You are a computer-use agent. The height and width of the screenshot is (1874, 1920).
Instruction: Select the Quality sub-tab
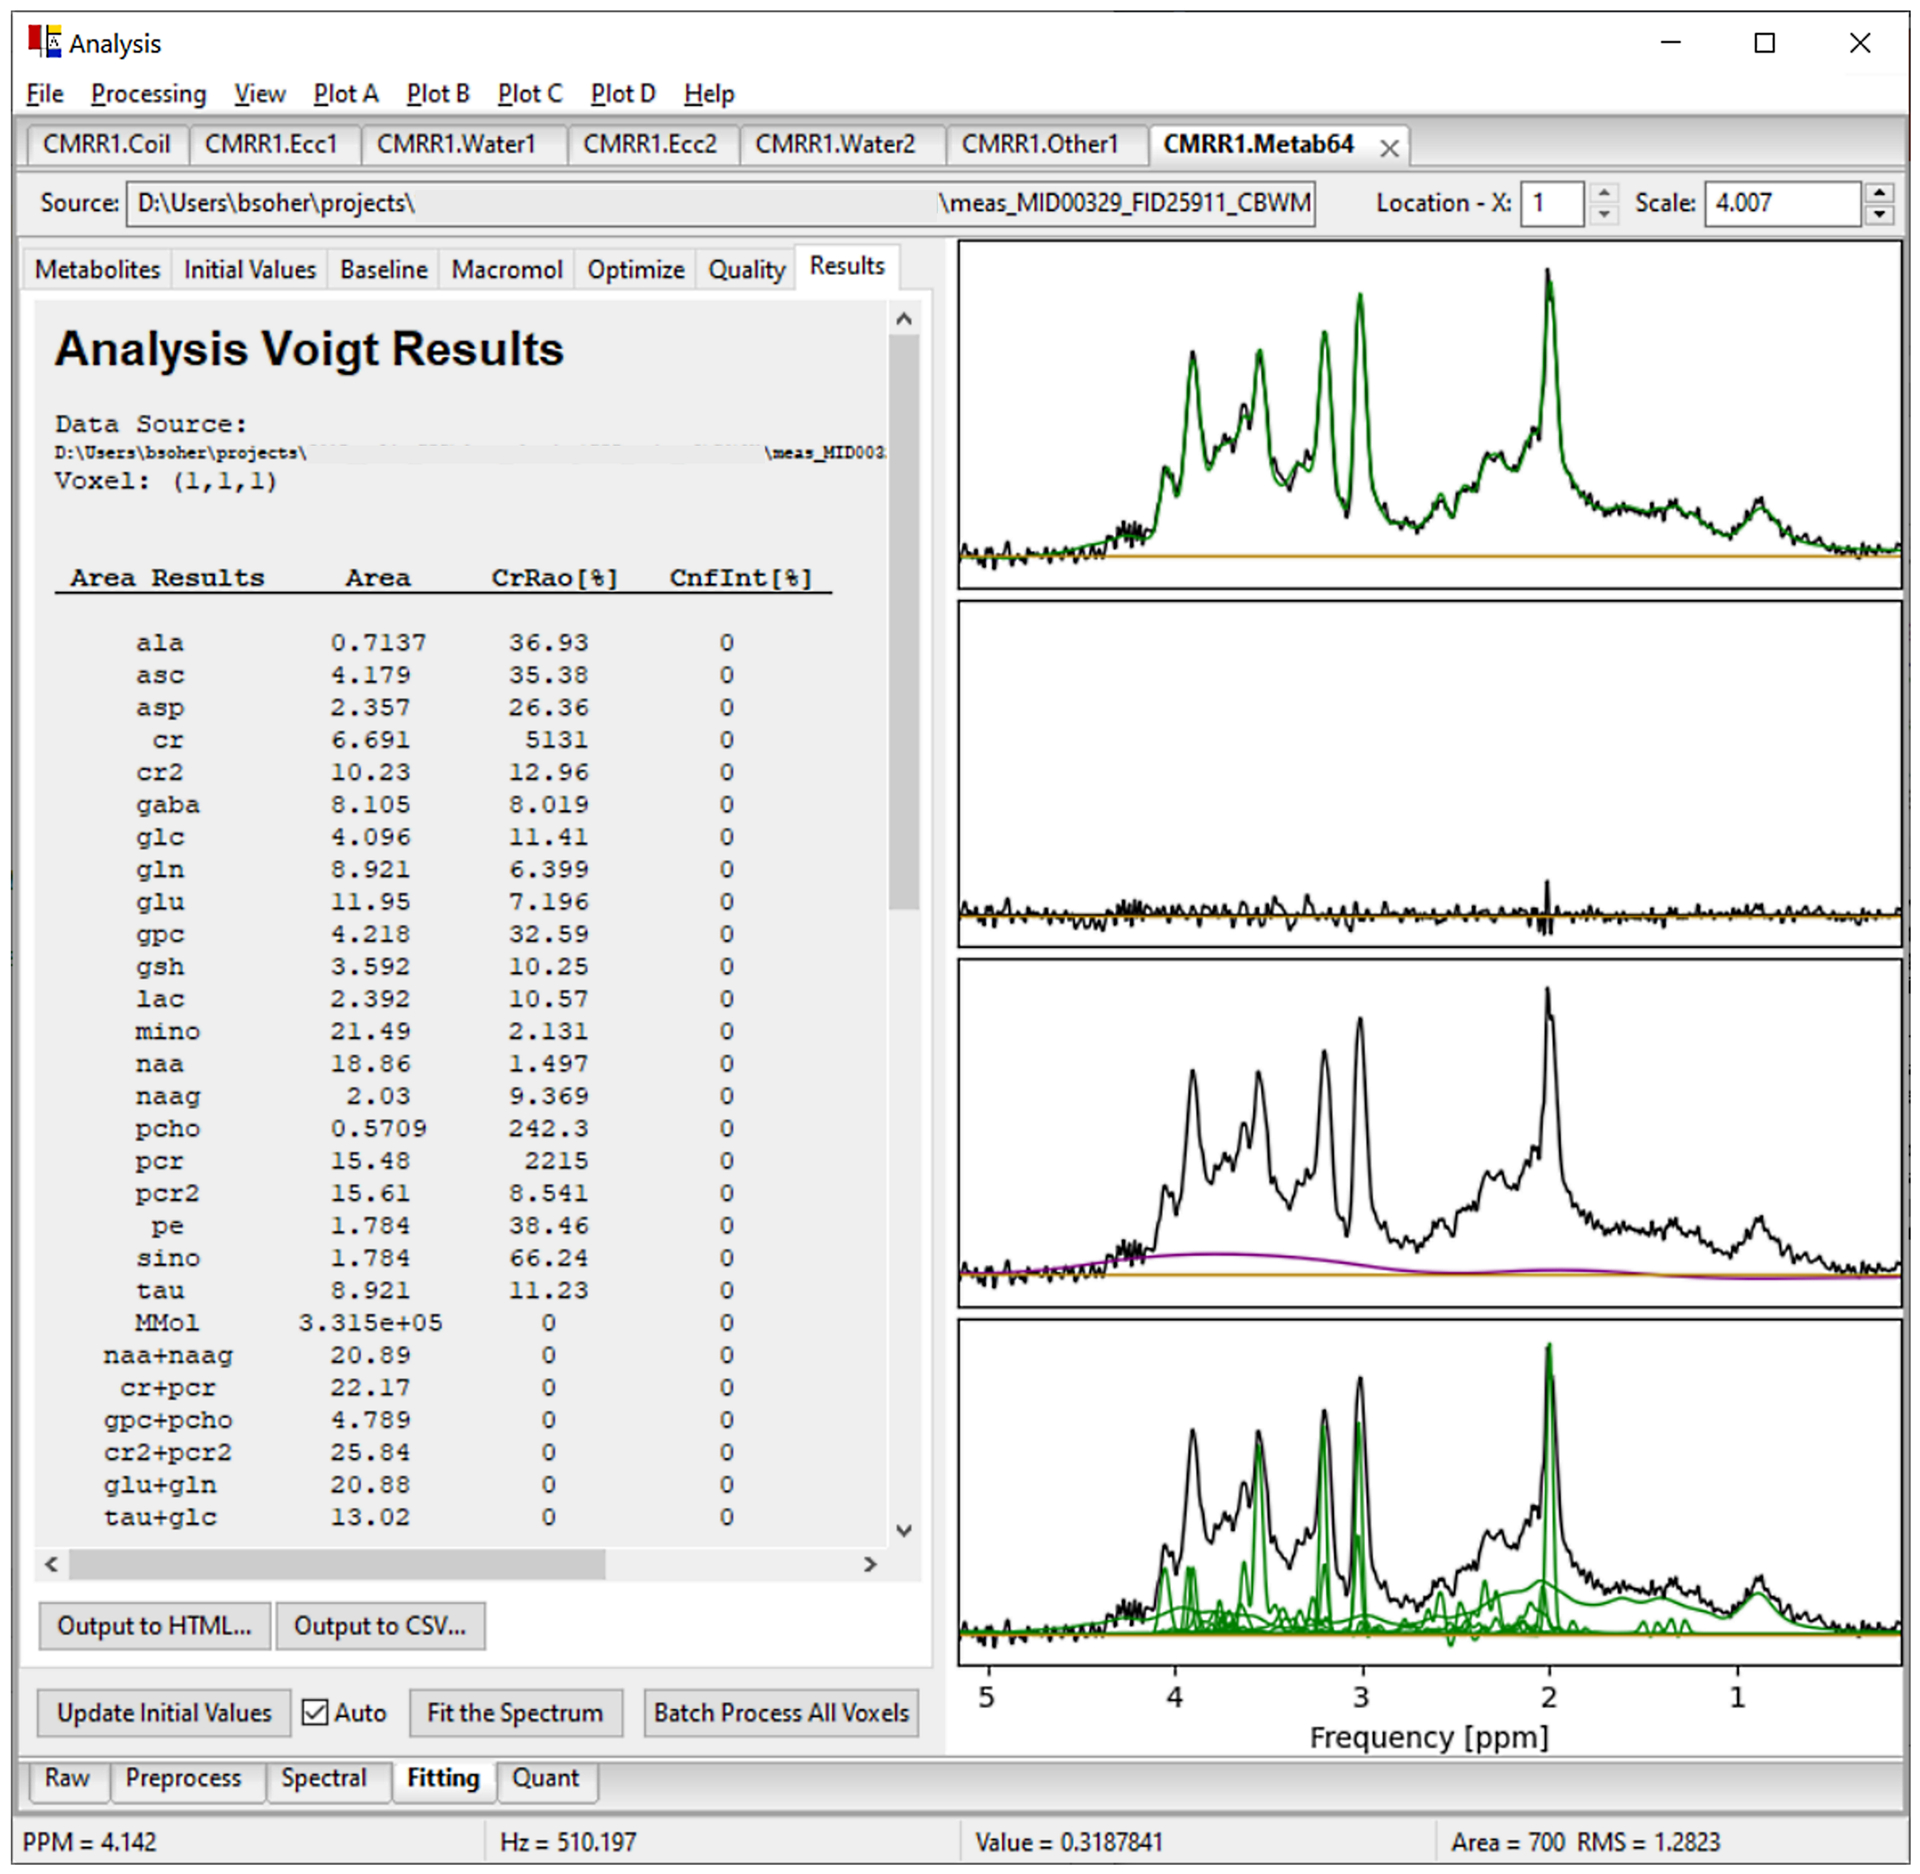point(746,269)
